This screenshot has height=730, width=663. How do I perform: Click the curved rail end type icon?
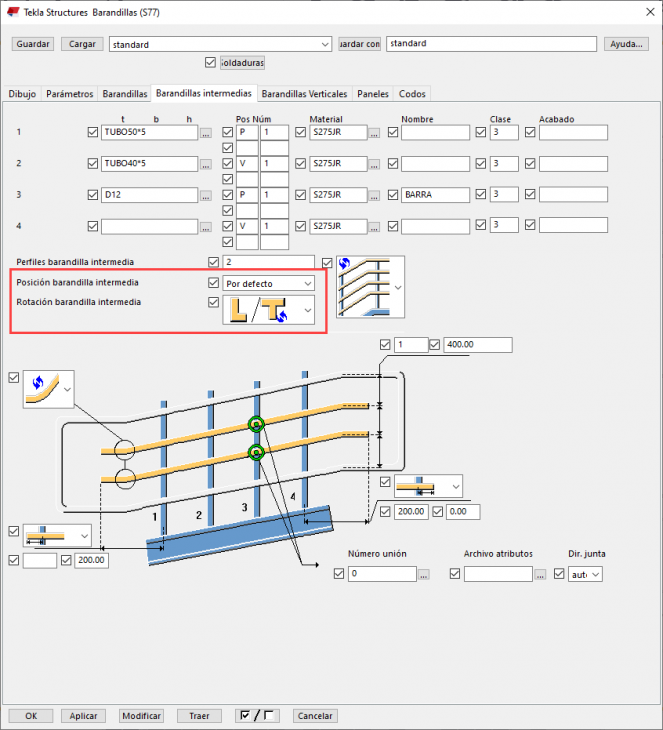click(x=42, y=389)
